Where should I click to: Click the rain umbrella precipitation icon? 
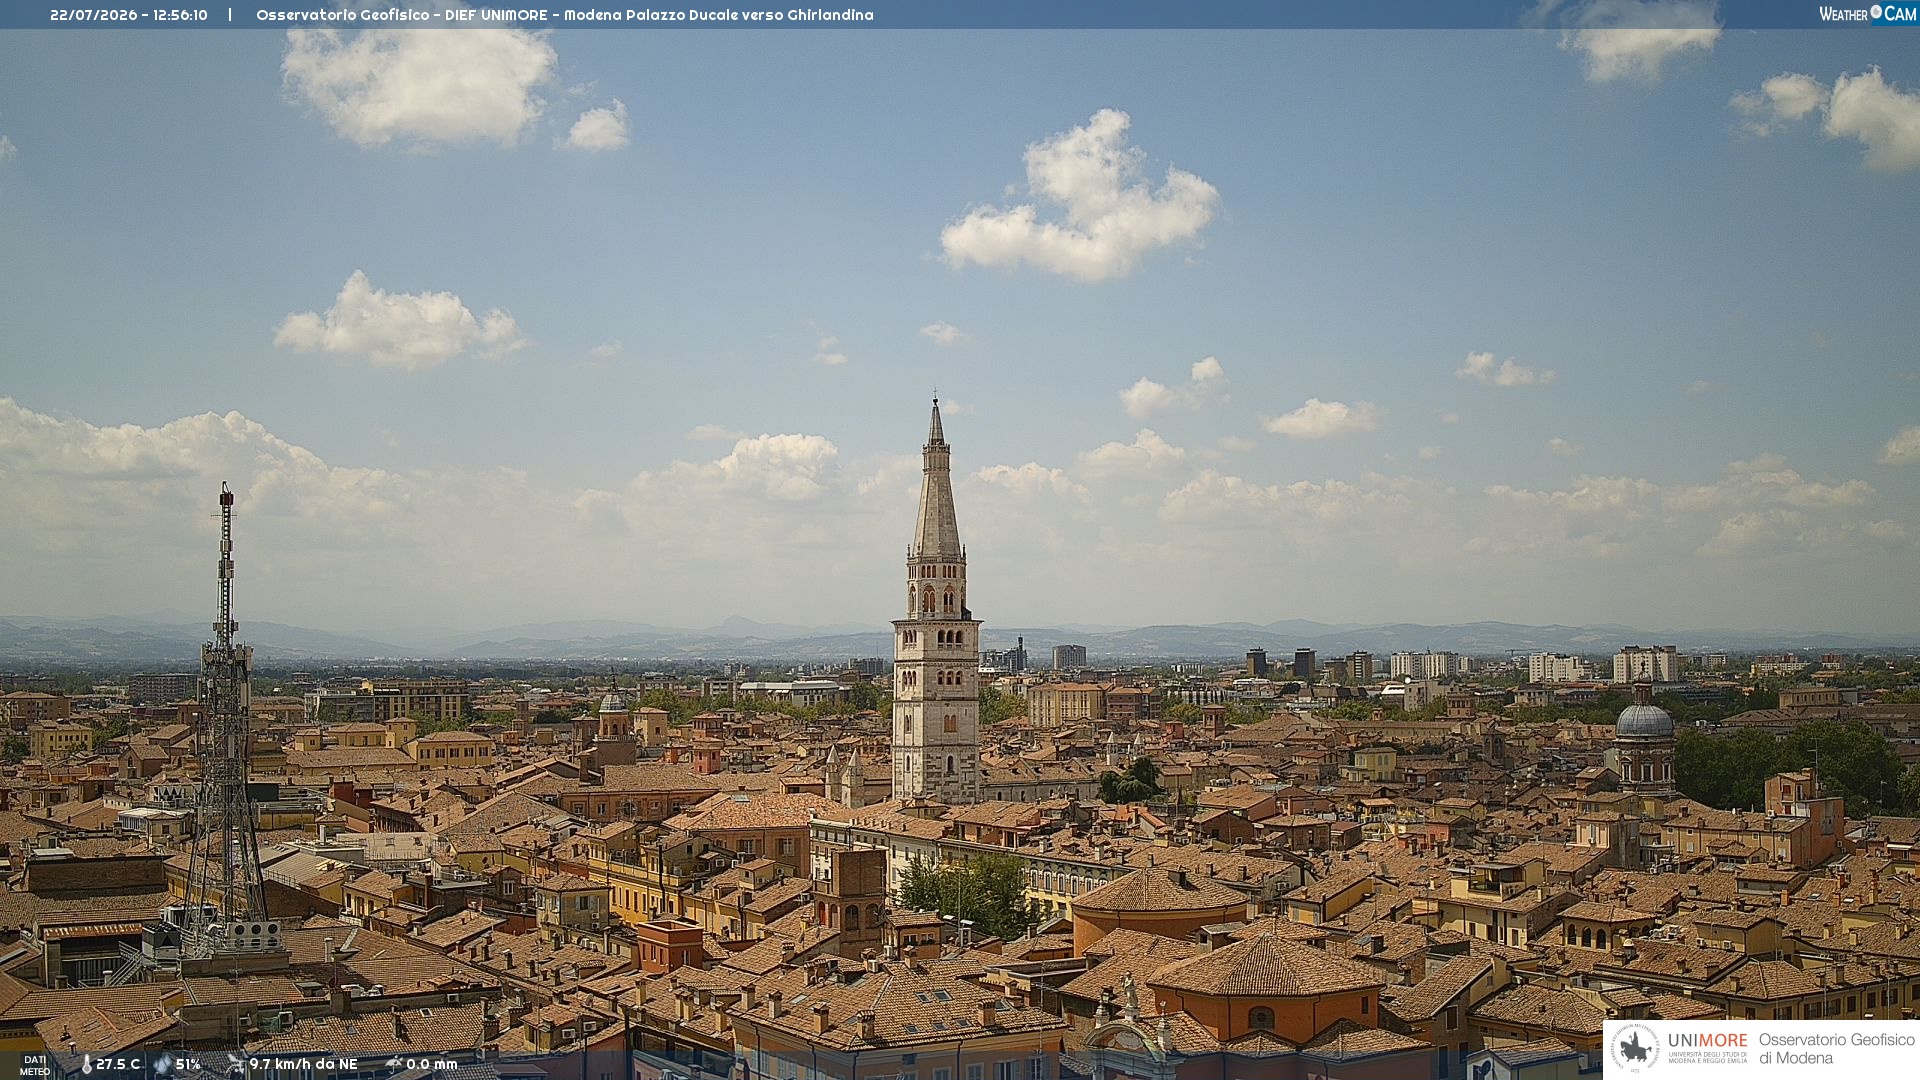[x=394, y=1065]
